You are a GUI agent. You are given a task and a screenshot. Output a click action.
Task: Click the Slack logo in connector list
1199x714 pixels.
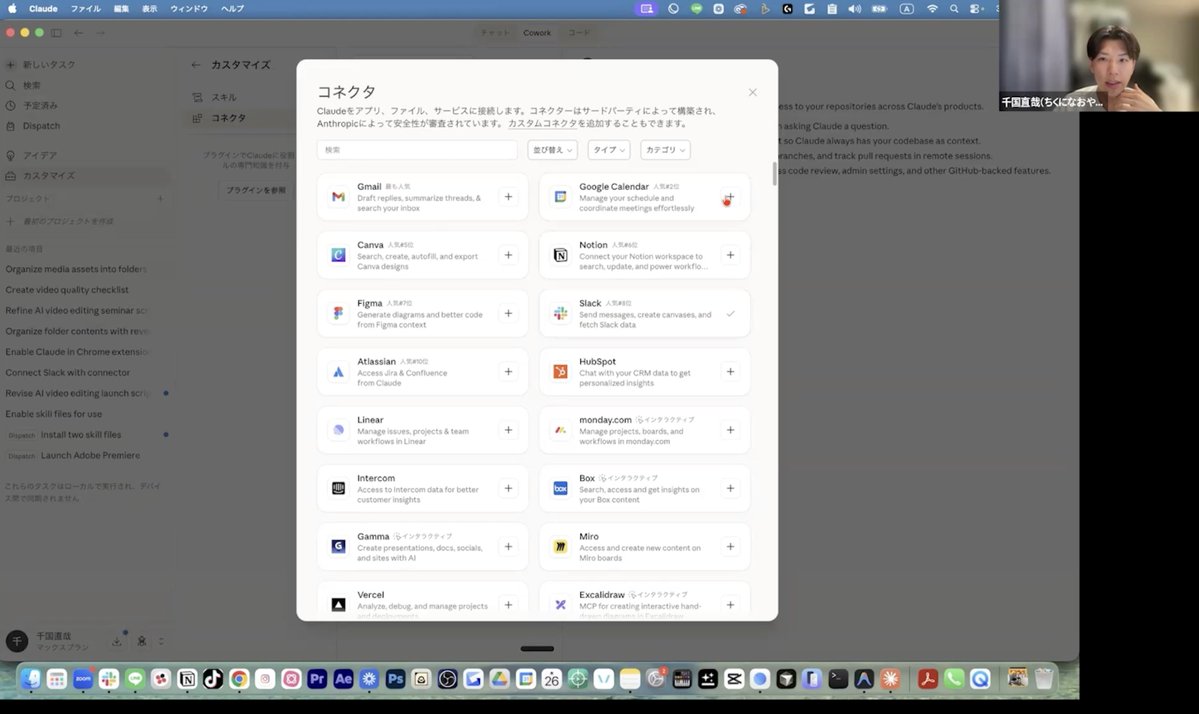[x=561, y=313]
